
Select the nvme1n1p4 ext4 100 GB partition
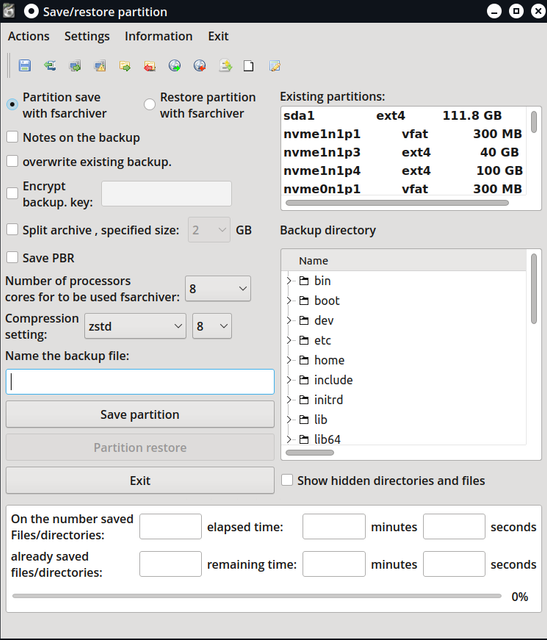point(404,171)
